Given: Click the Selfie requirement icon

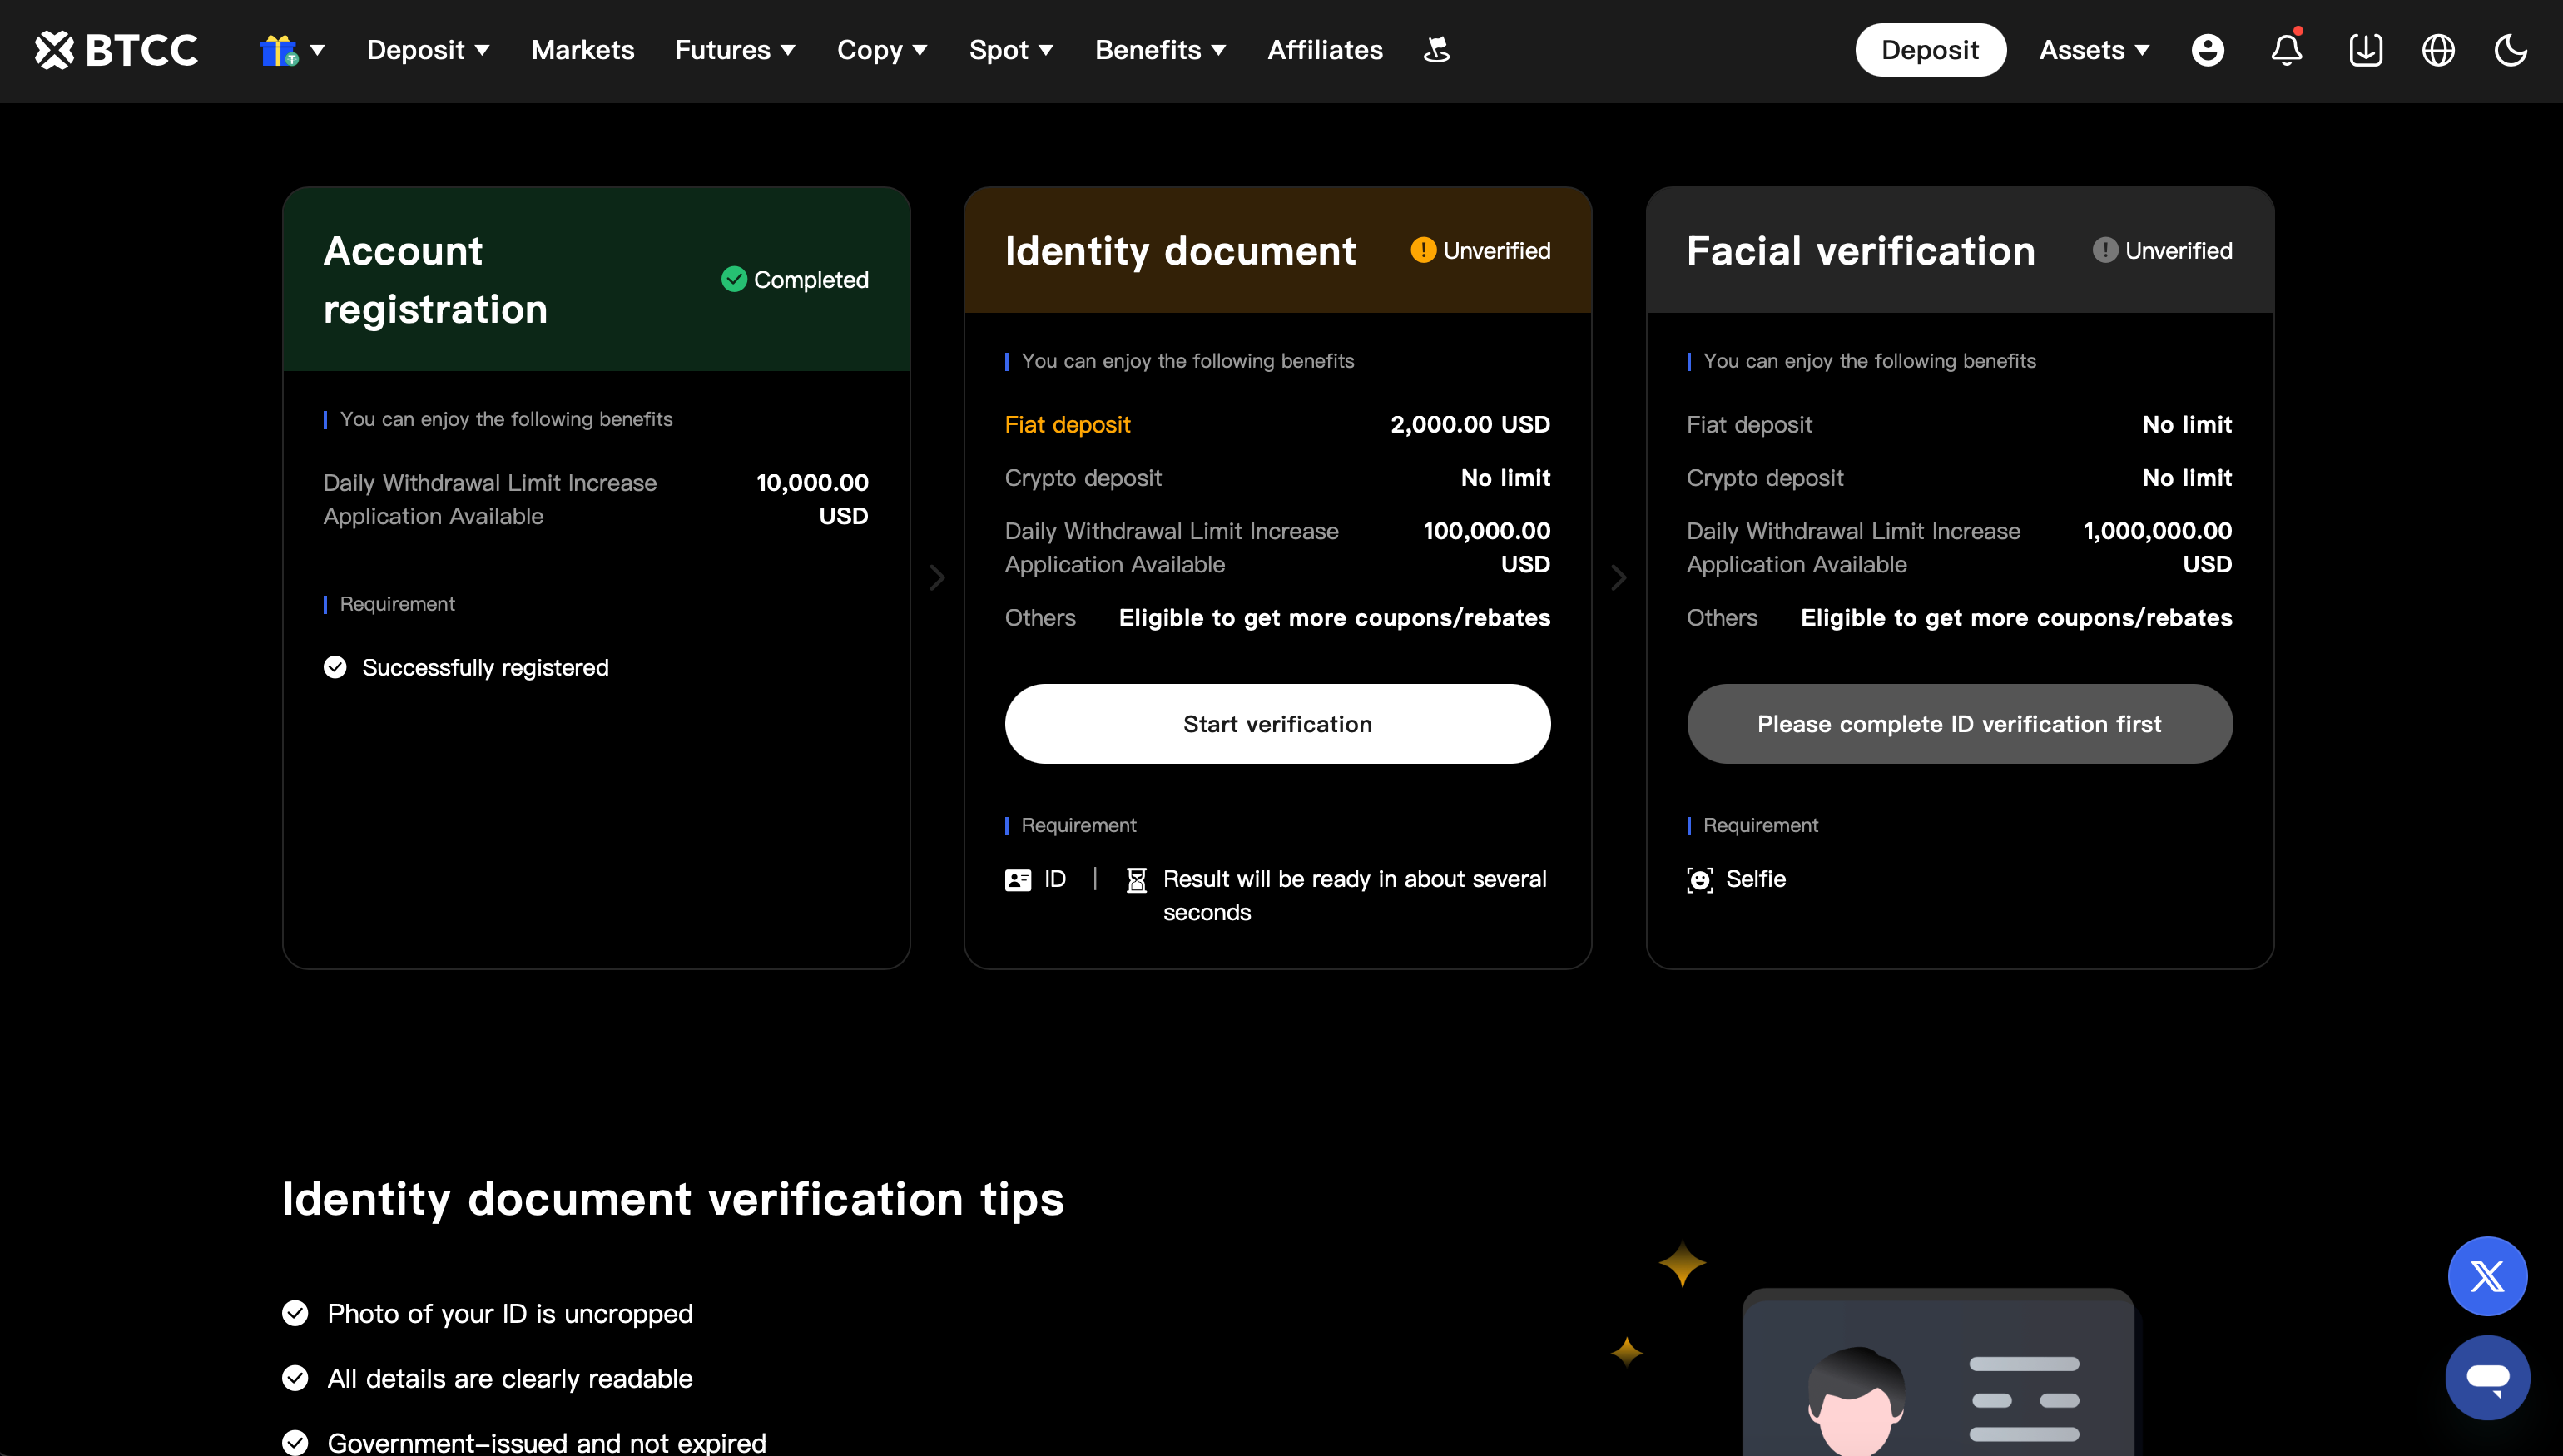Looking at the screenshot, I should [1699, 879].
